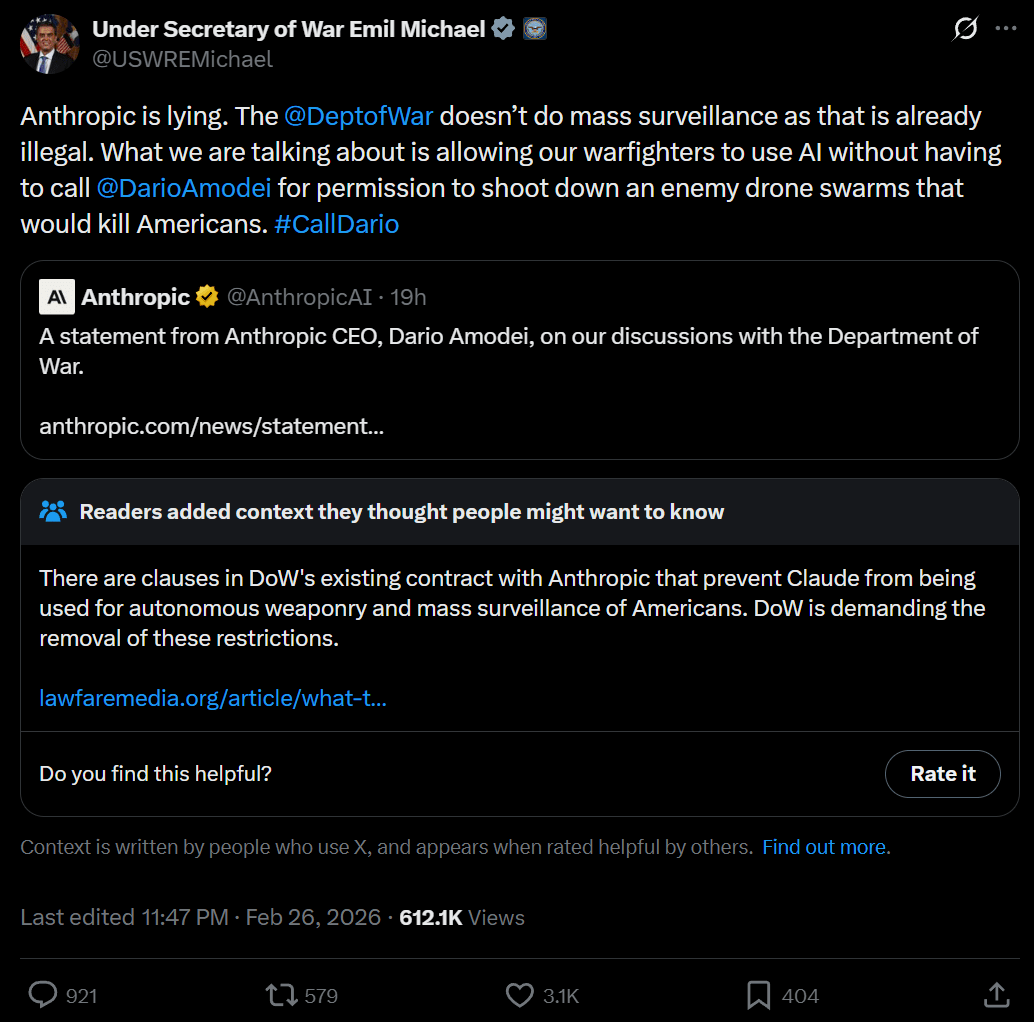Screen dimensions: 1034x1022
Task: Open the anthropic.com/news/statement link
Action: click(x=211, y=426)
